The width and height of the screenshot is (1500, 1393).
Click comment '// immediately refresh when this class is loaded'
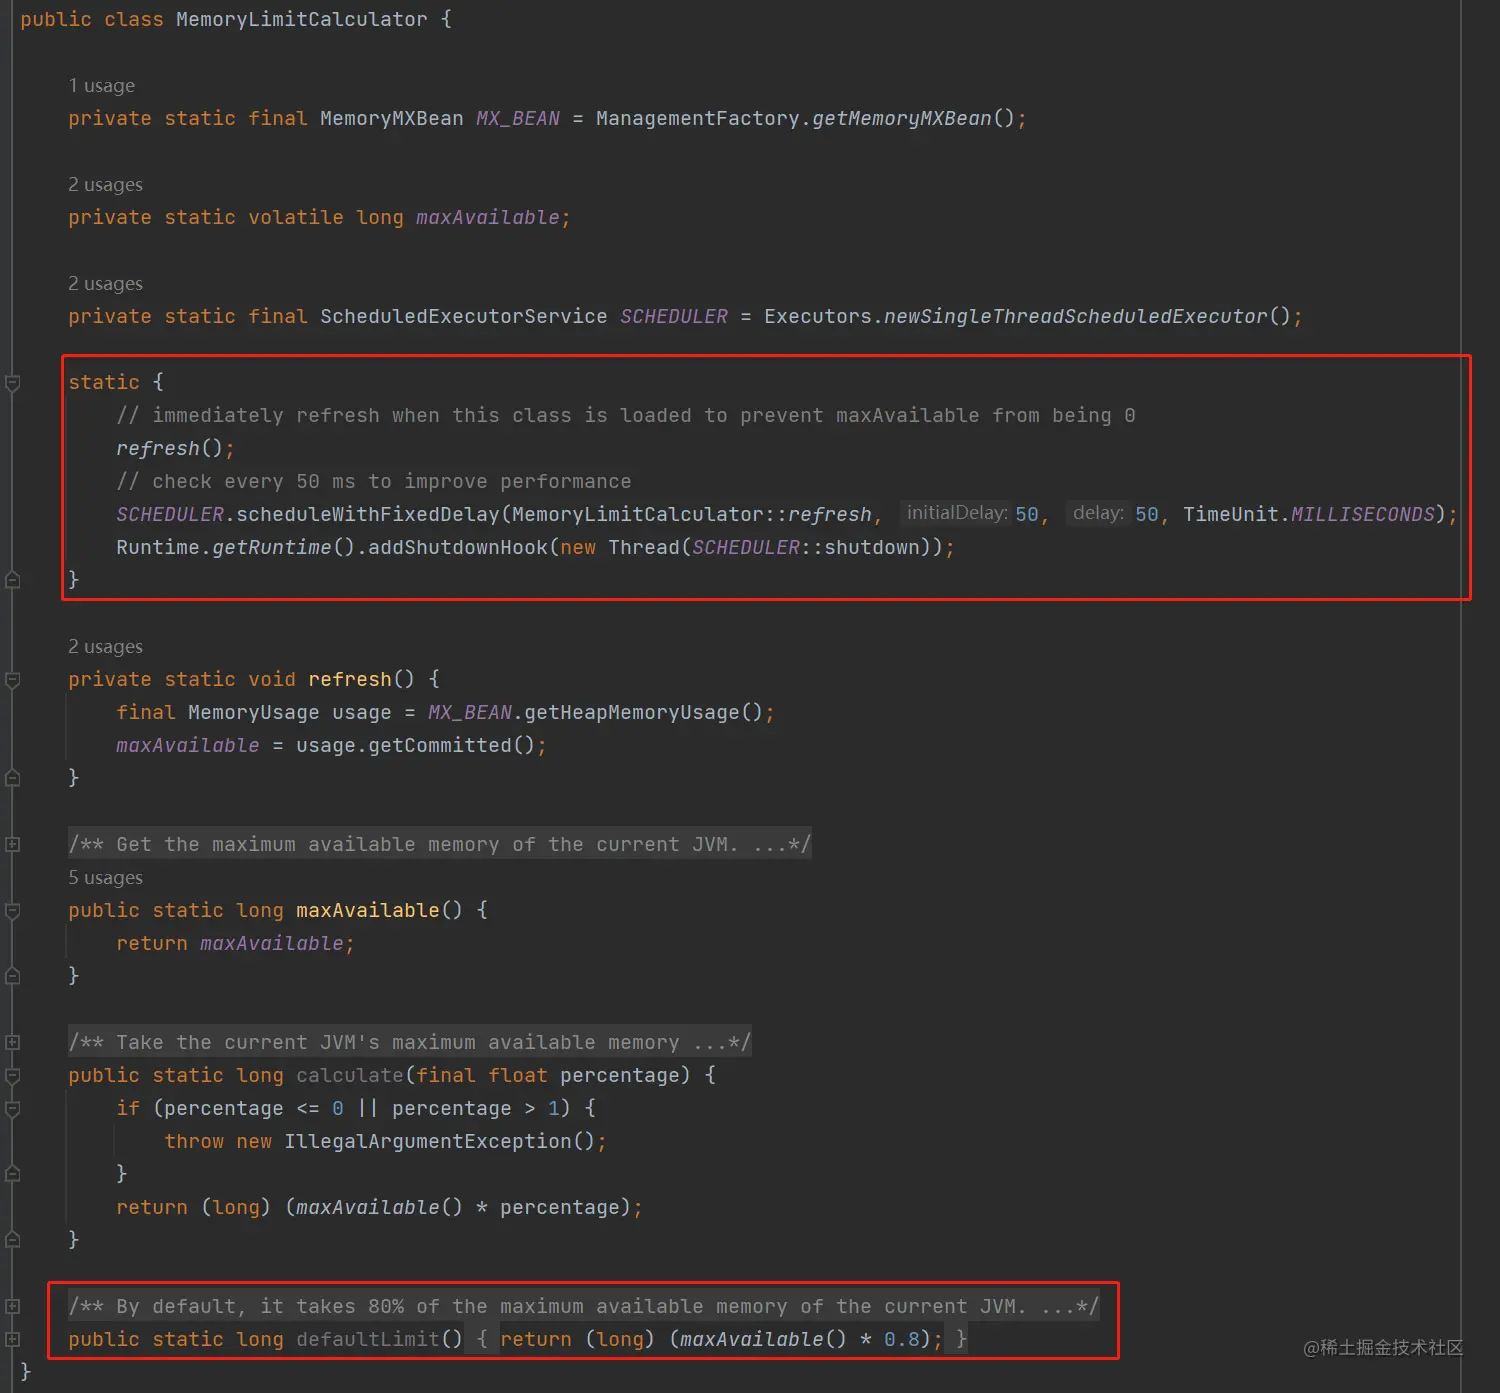click(x=626, y=416)
